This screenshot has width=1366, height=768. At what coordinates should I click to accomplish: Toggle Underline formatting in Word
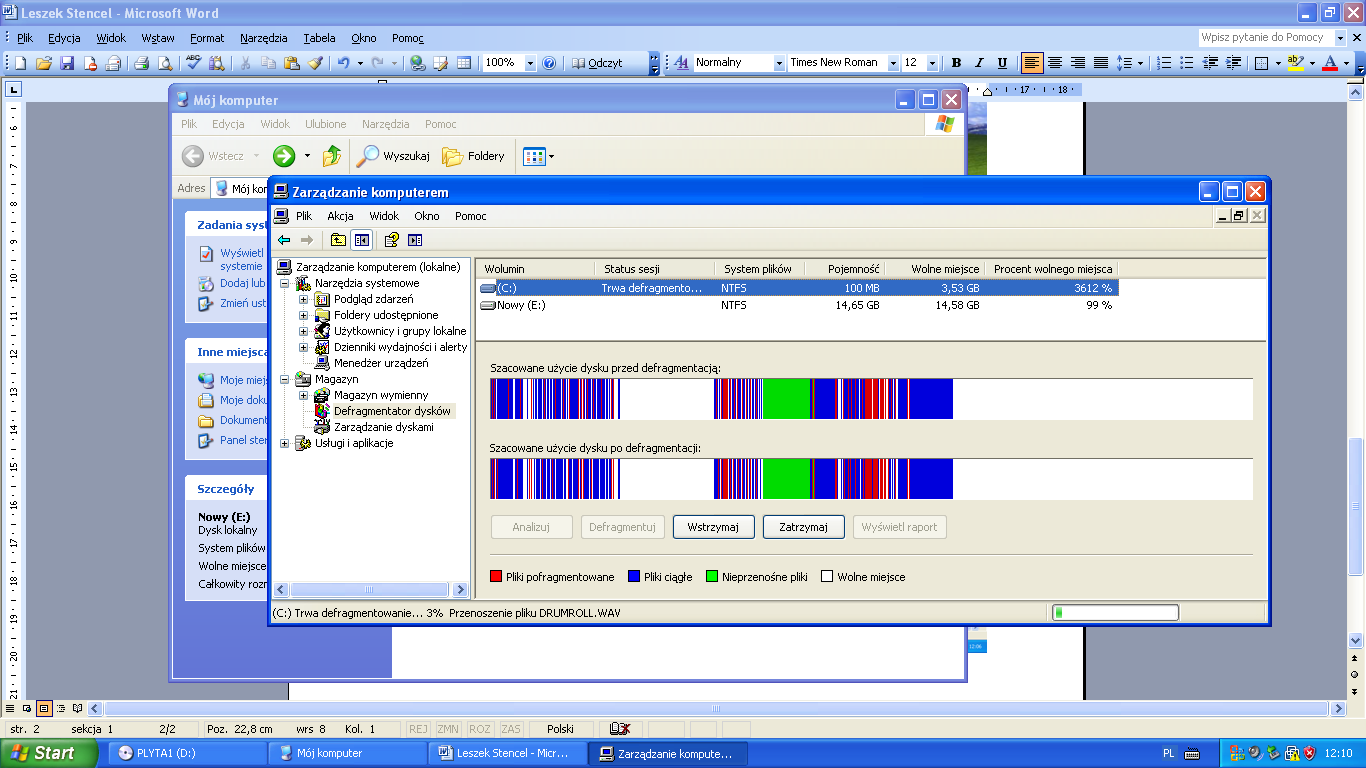[x=1002, y=63]
